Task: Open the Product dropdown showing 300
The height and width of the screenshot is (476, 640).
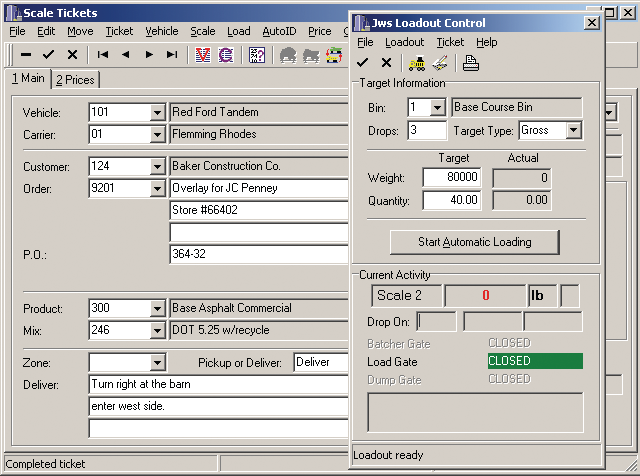Action: pos(157,308)
